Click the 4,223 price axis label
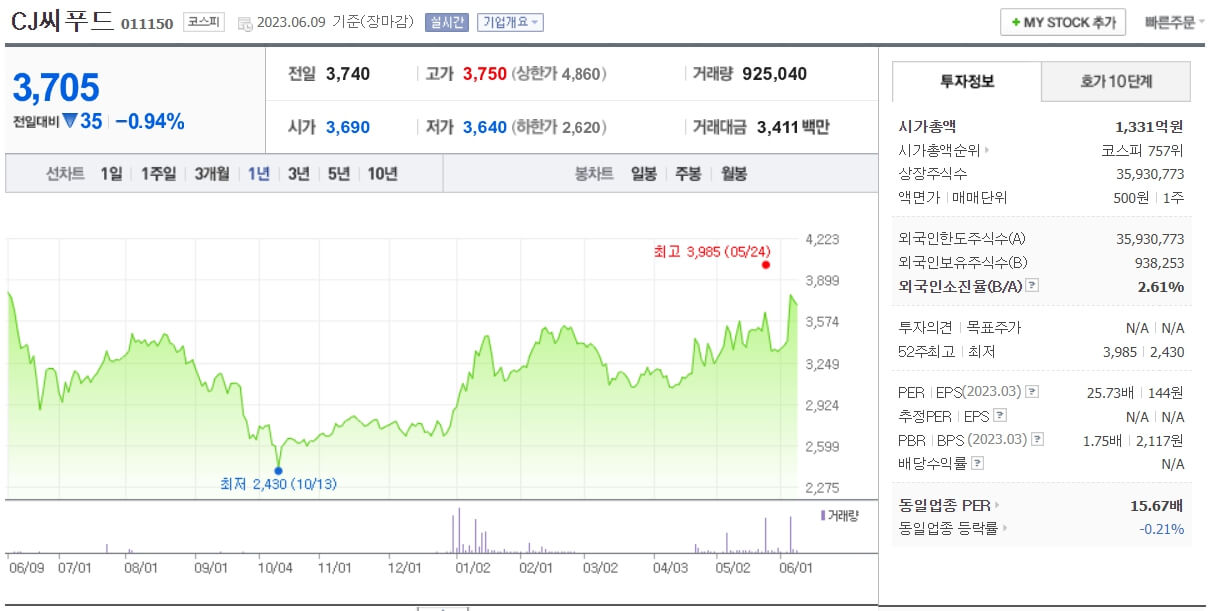Viewport: 1214px width, 611px height. pyautogui.click(x=823, y=239)
